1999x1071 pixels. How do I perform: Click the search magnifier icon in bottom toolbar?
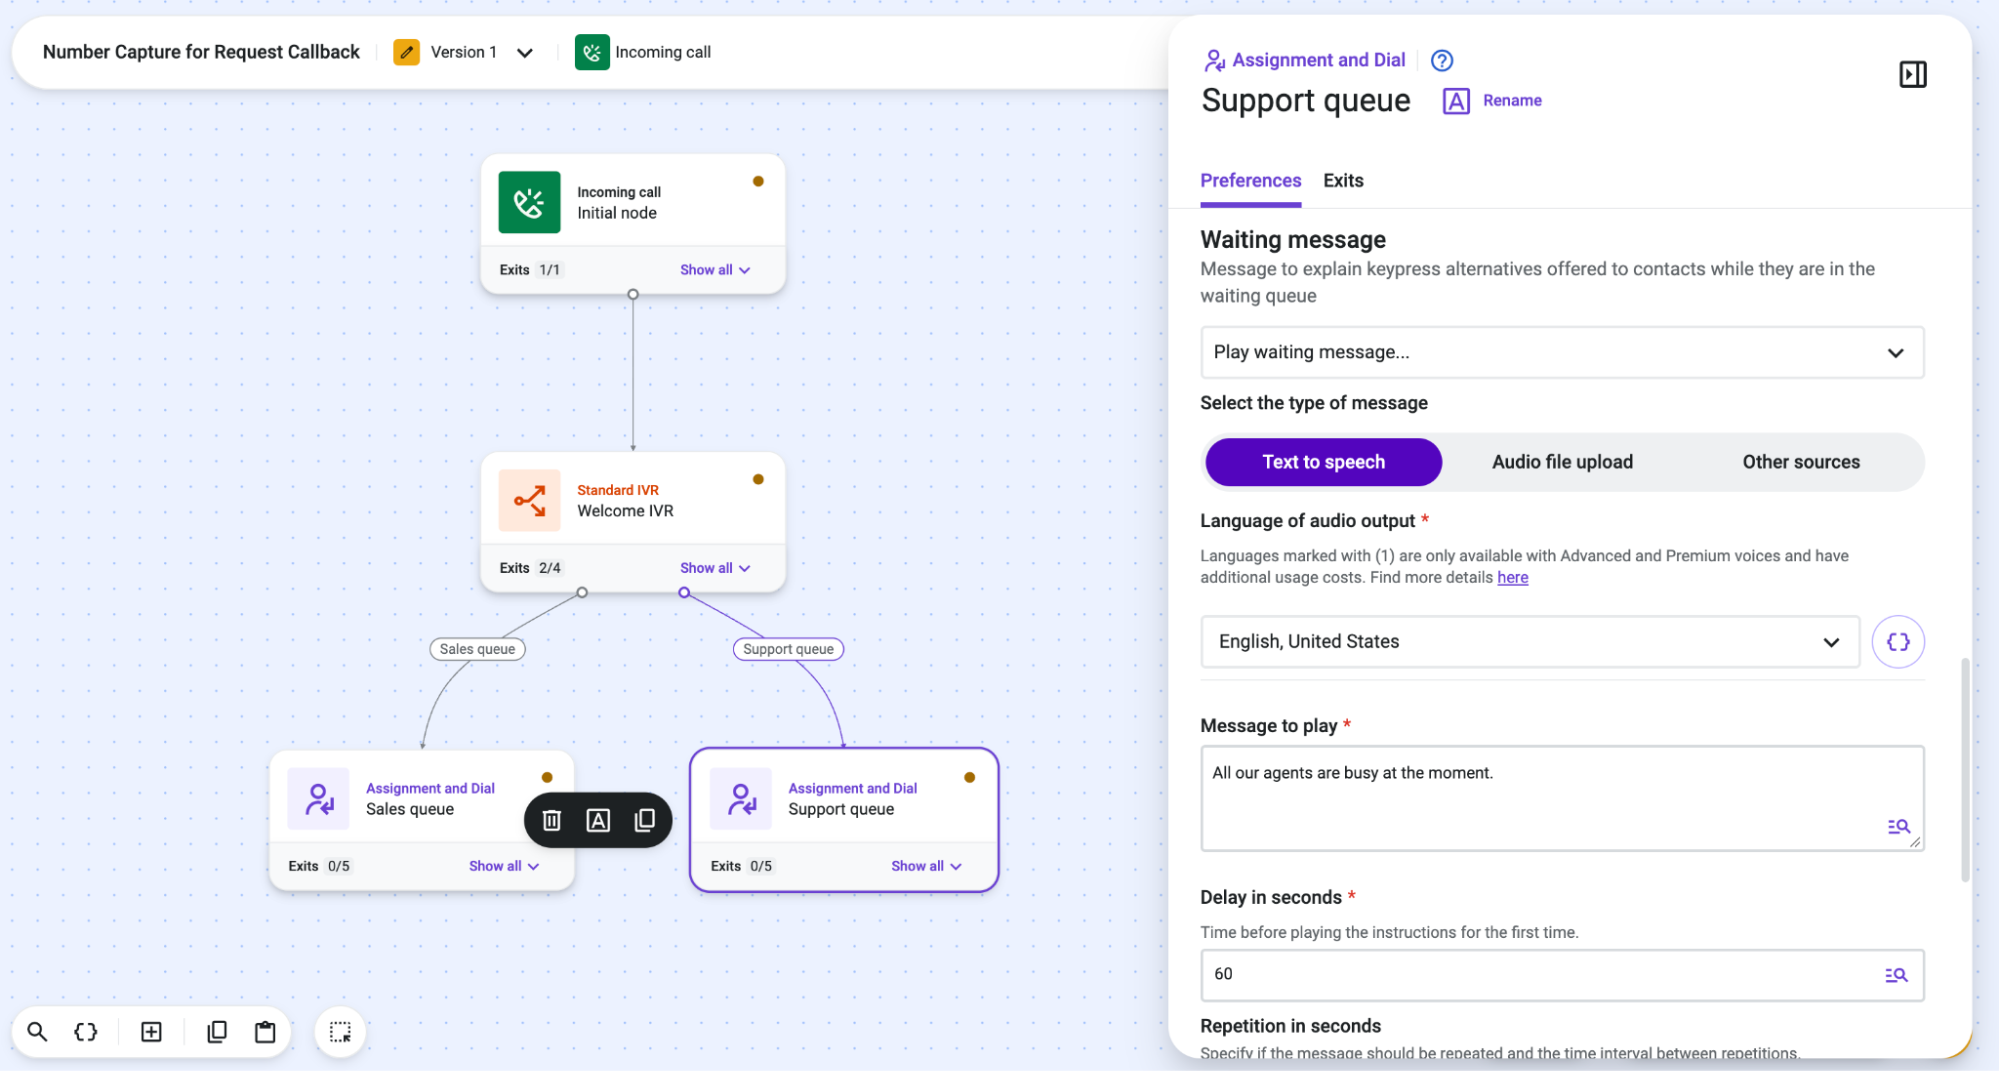pyautogui.click(x=37, y=1032)
